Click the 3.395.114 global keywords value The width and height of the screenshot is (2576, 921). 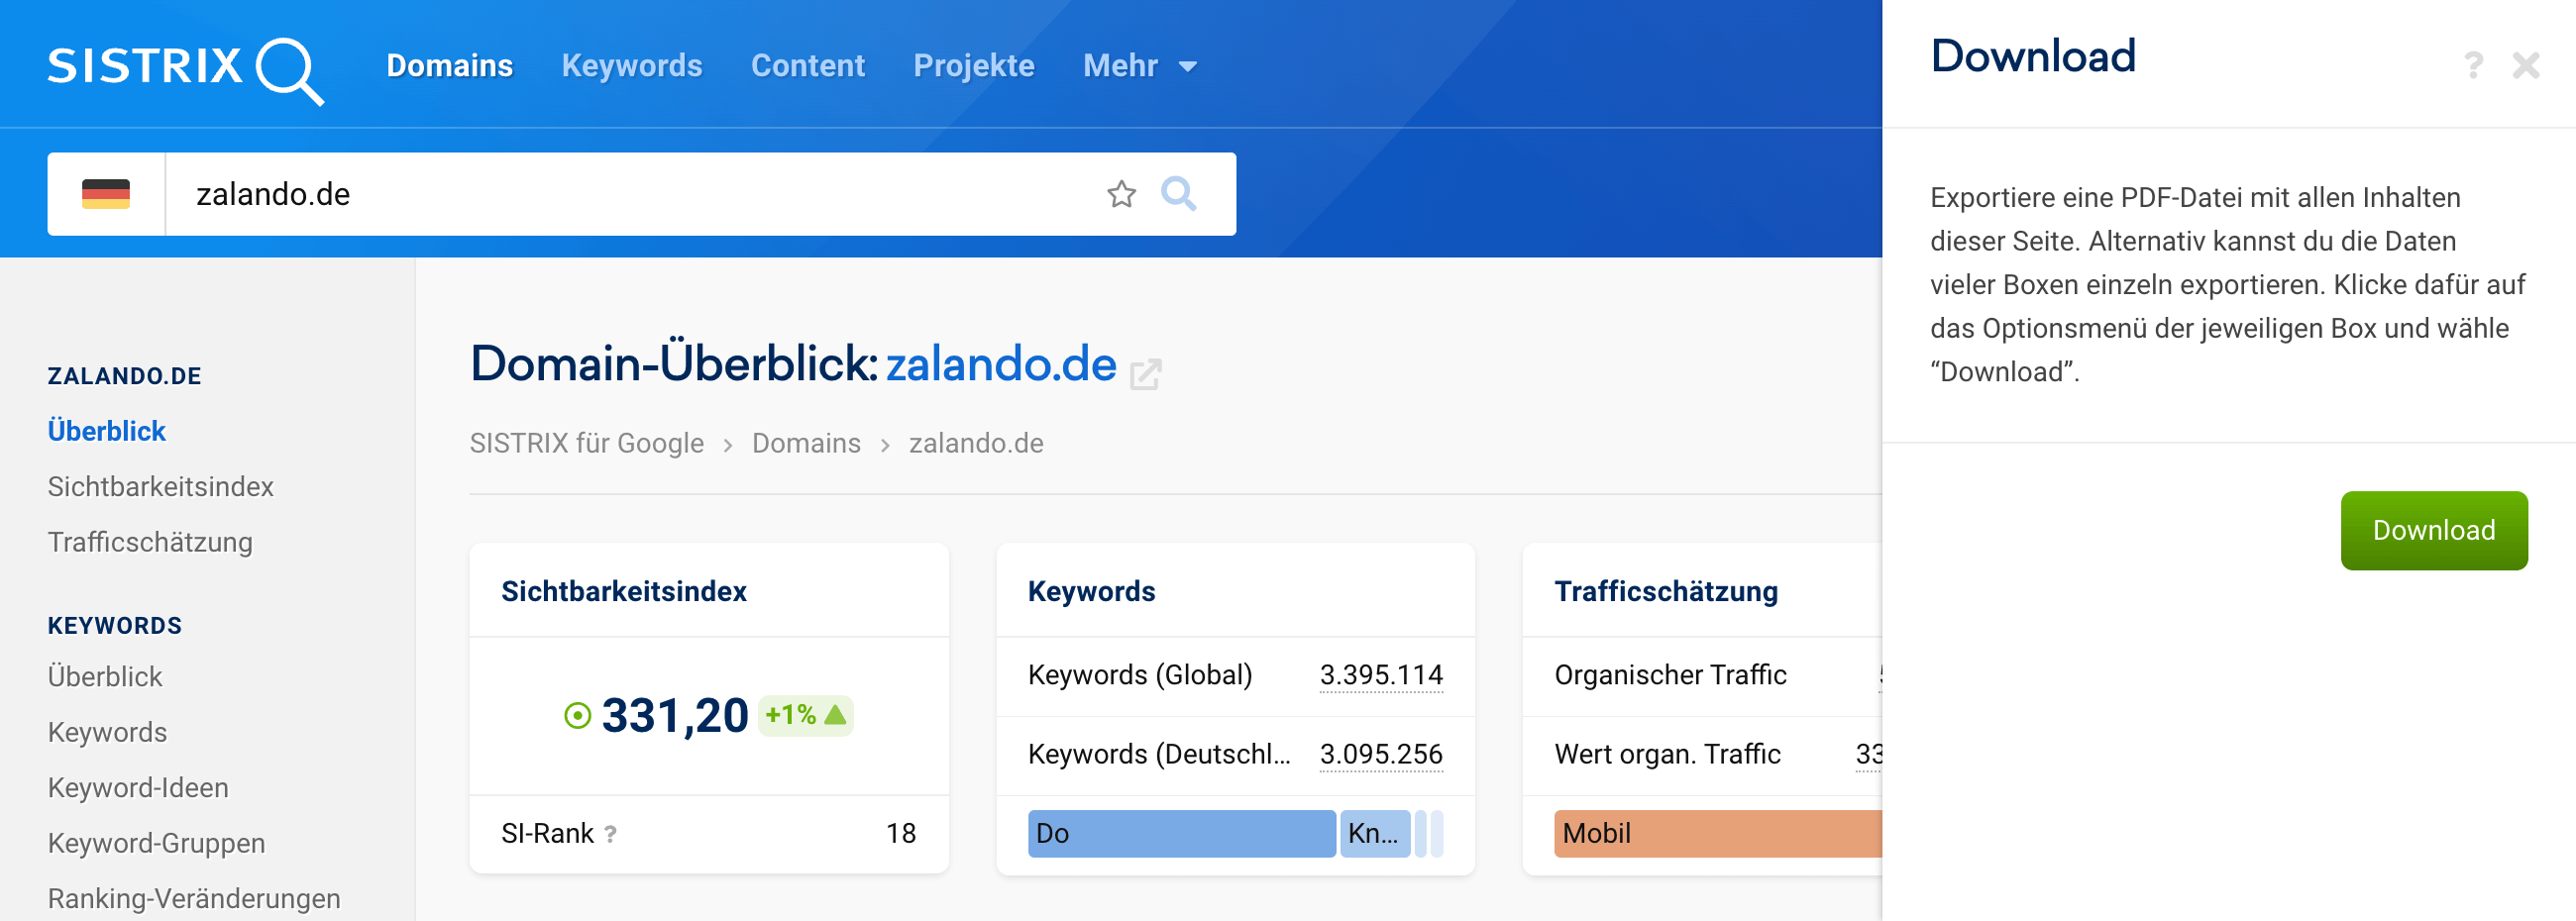click(1381, 676)
